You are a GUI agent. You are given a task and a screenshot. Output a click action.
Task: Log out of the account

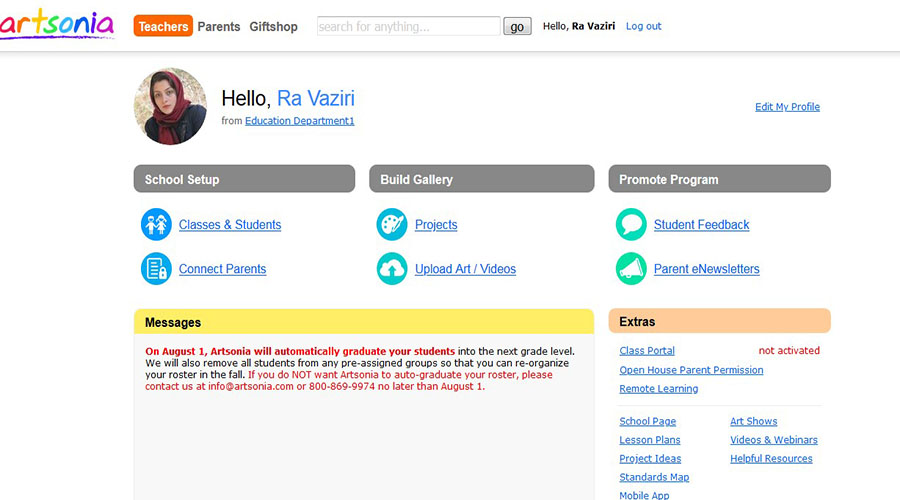(643, 27)
